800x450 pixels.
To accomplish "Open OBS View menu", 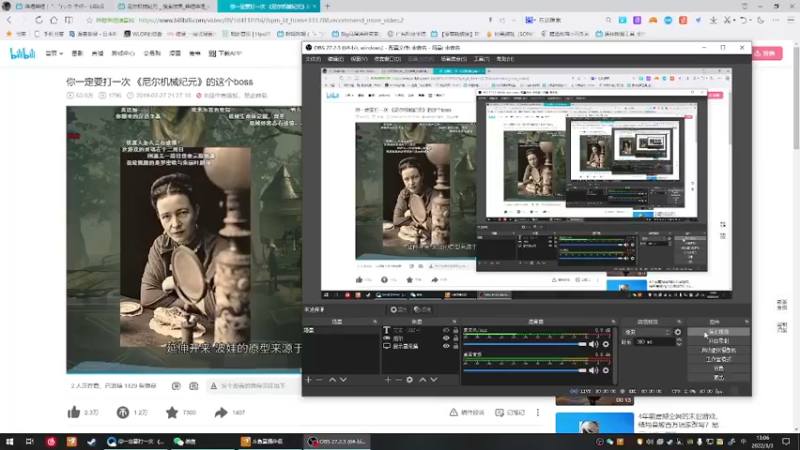I will 358,59.
